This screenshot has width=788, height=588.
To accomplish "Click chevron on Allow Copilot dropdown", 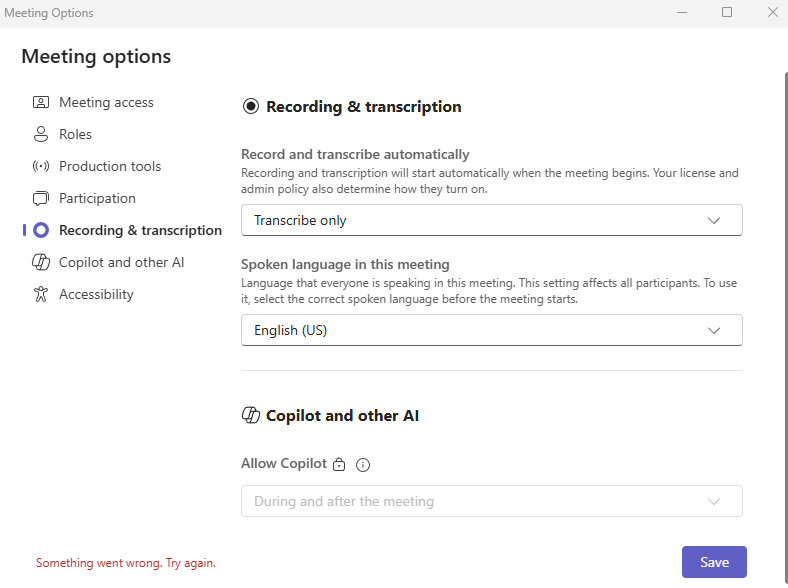I will point(714,502).
